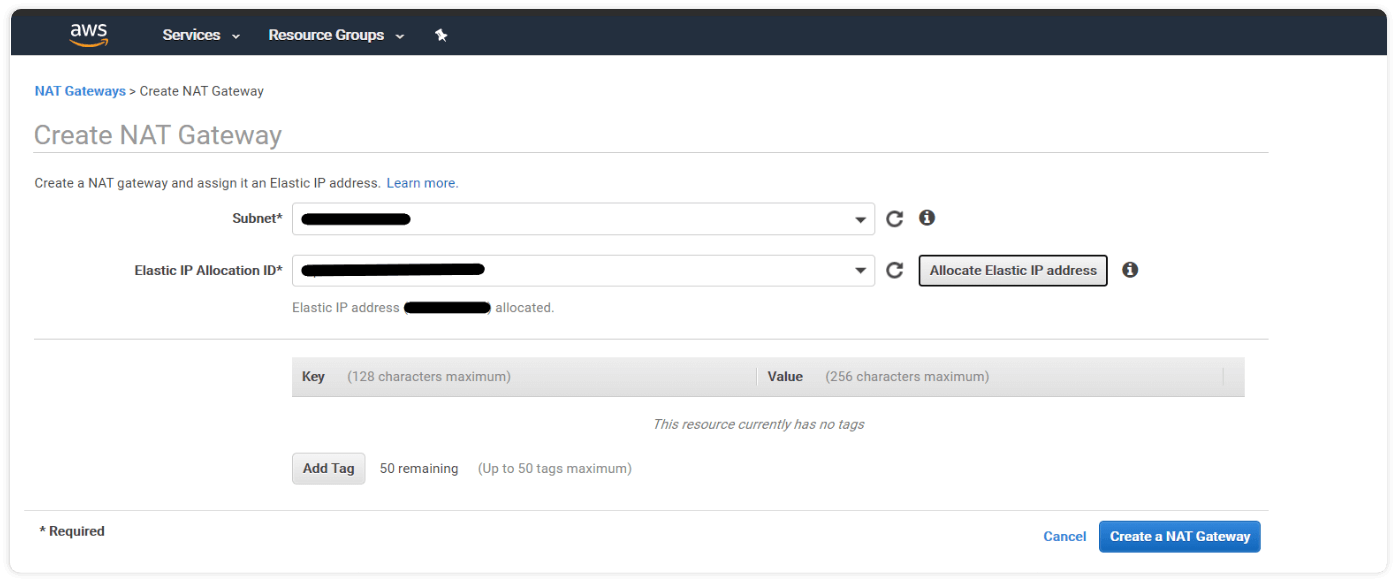Show info about the Subnet field
Viewport: 1396px width, 582px height.
[x=927, y=218]
